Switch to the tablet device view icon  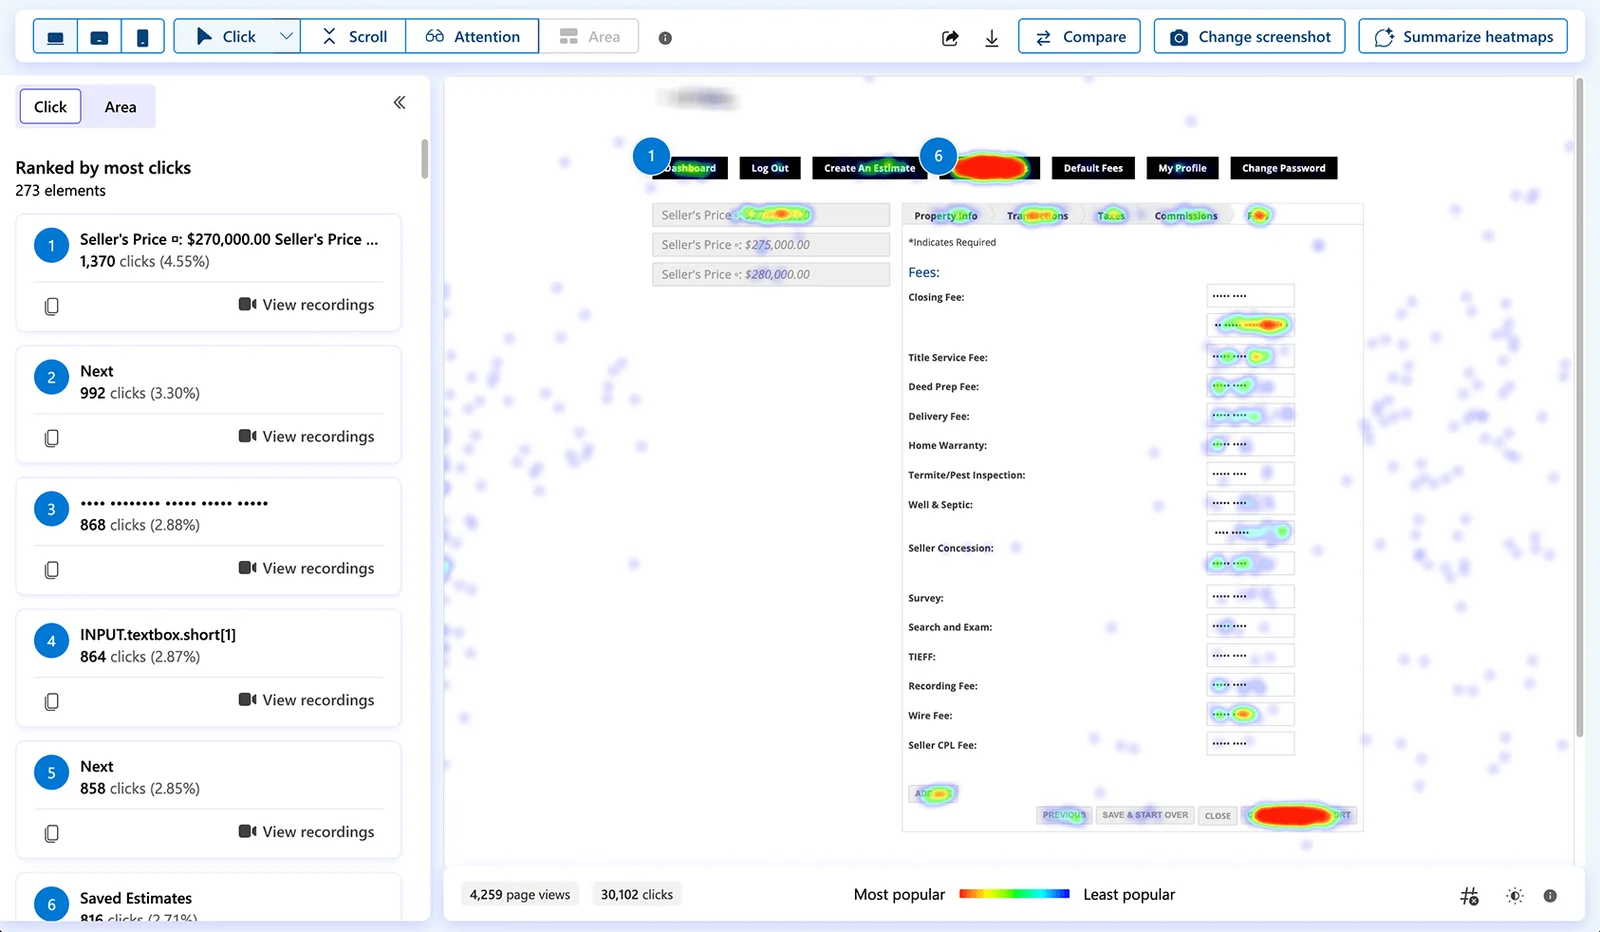[99, 37]
